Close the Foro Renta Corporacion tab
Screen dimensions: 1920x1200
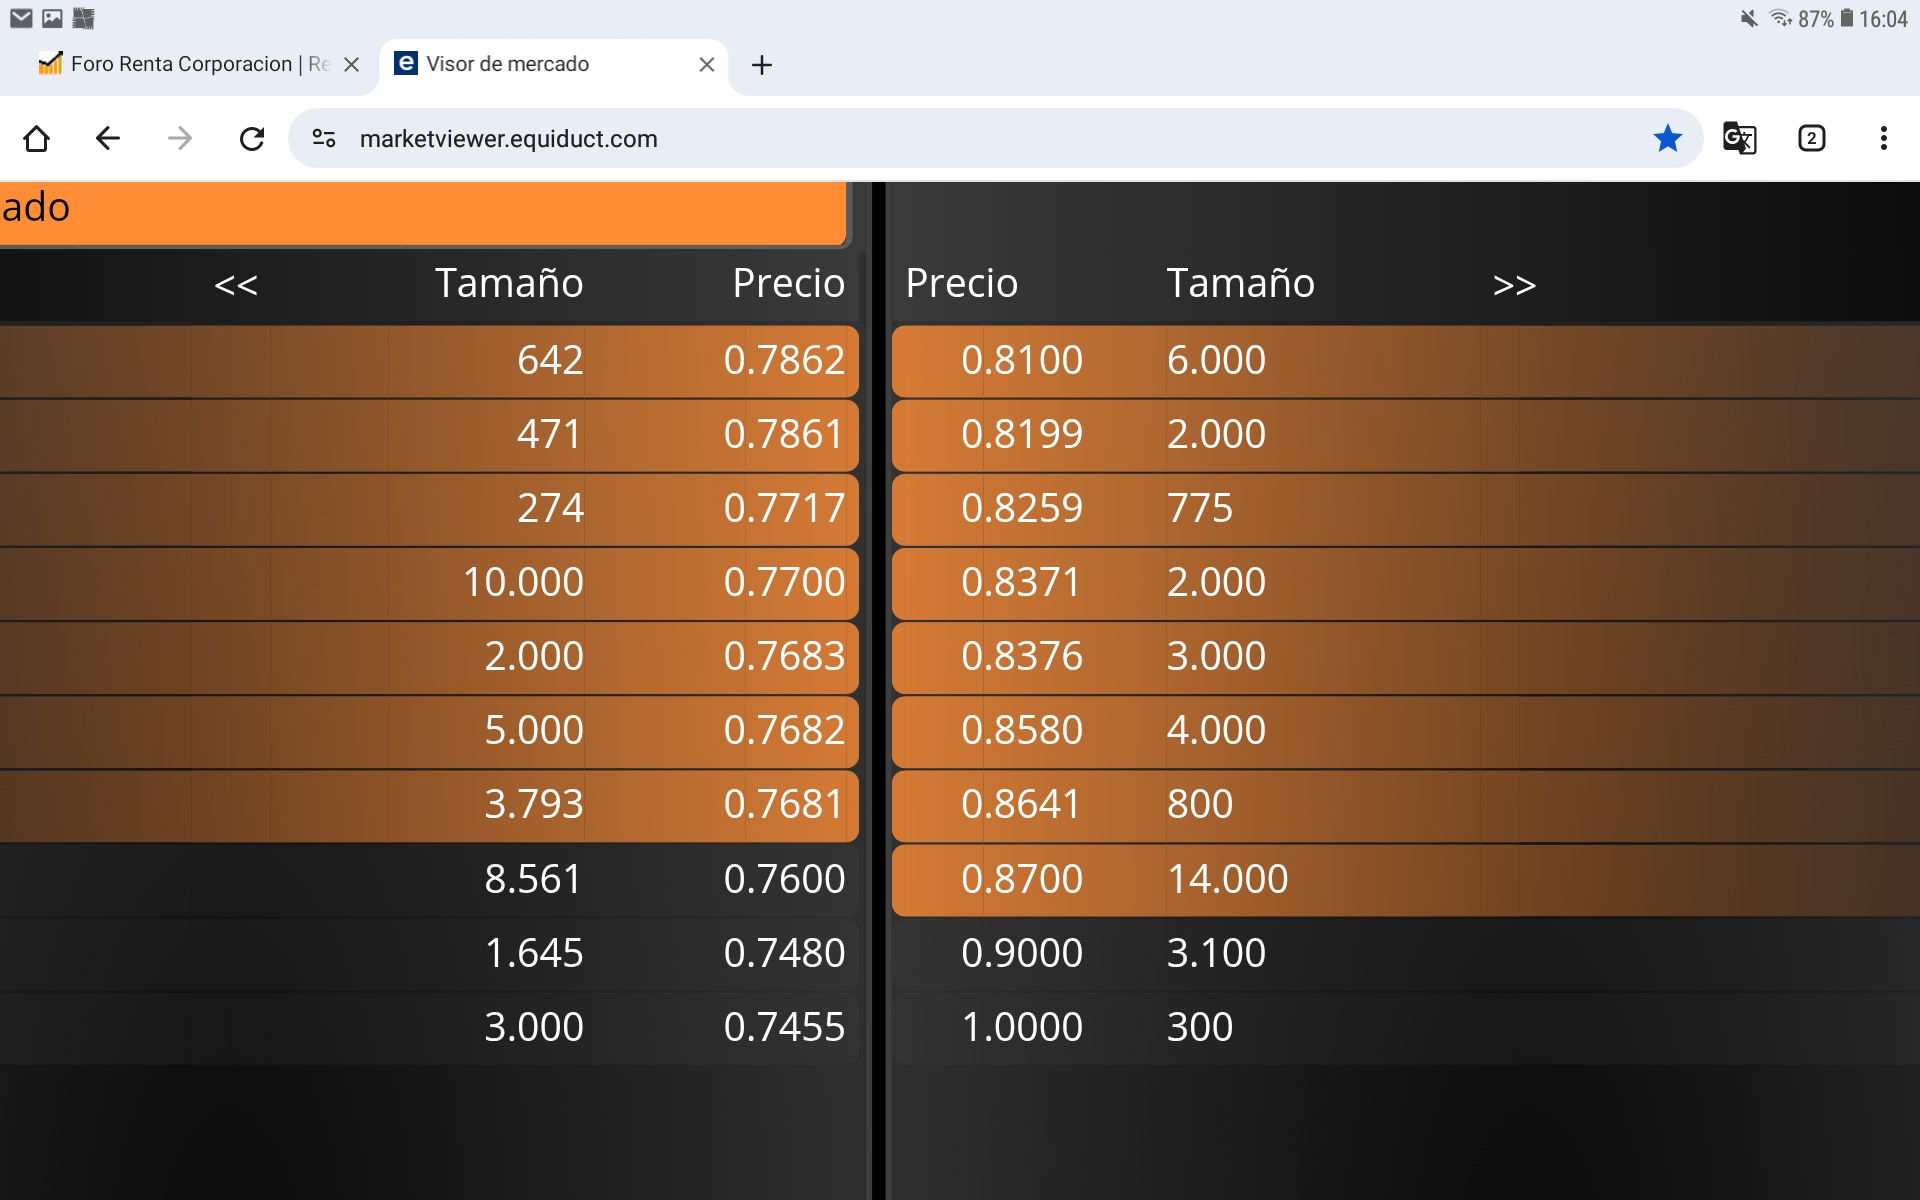click(351, 65)
